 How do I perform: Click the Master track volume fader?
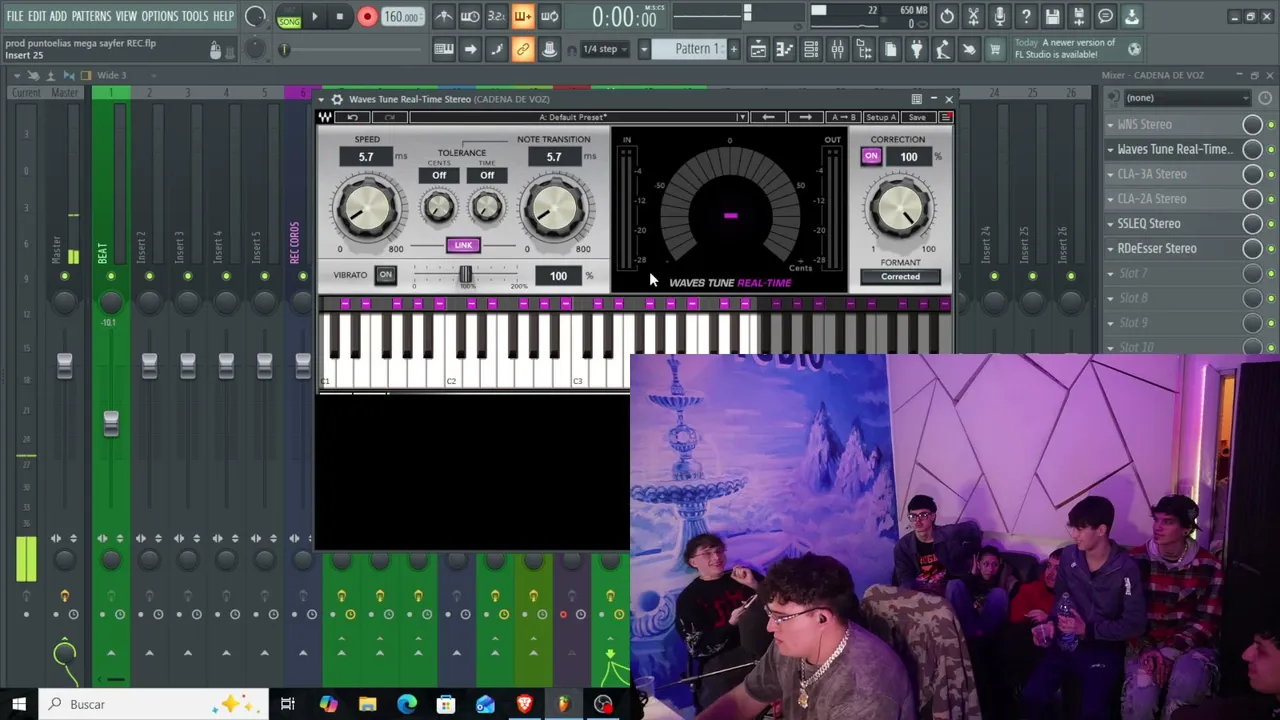pos(65,366)
